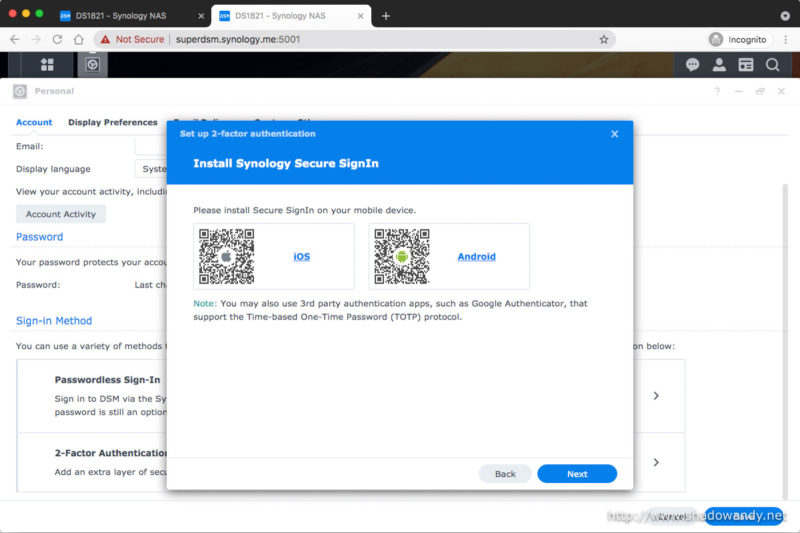Viewport: 800px width, 533px height.
Task: Click the Install Synology Secure SignIn heading
Action: point(286,164)
